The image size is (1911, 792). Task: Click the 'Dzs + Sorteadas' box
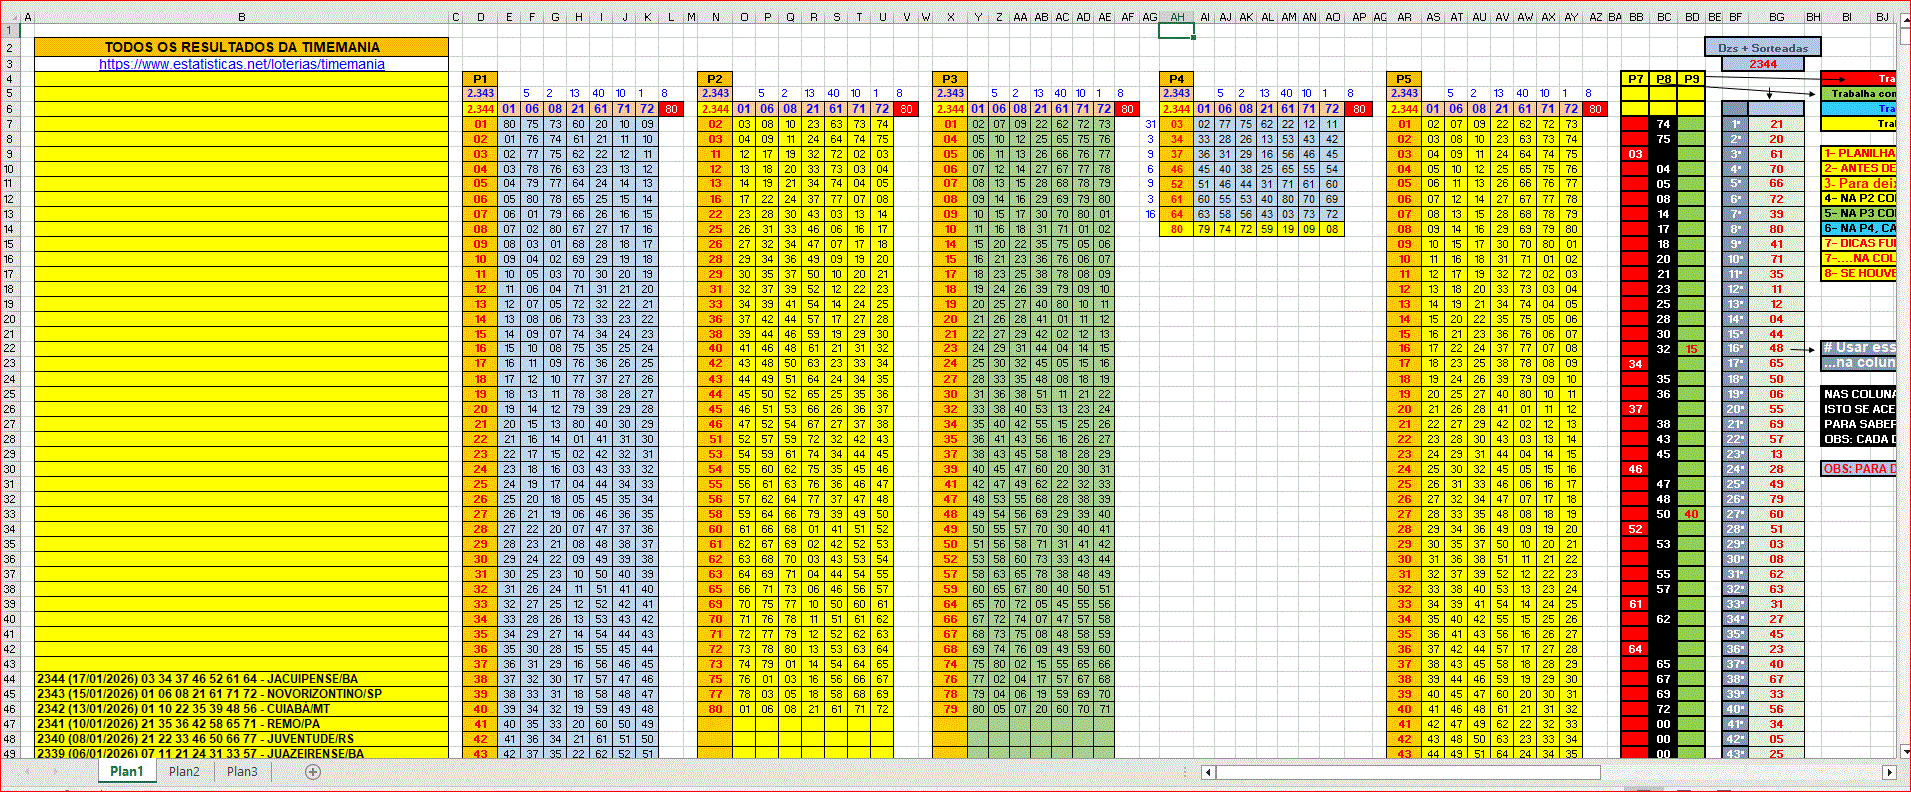click(1762, 48)
